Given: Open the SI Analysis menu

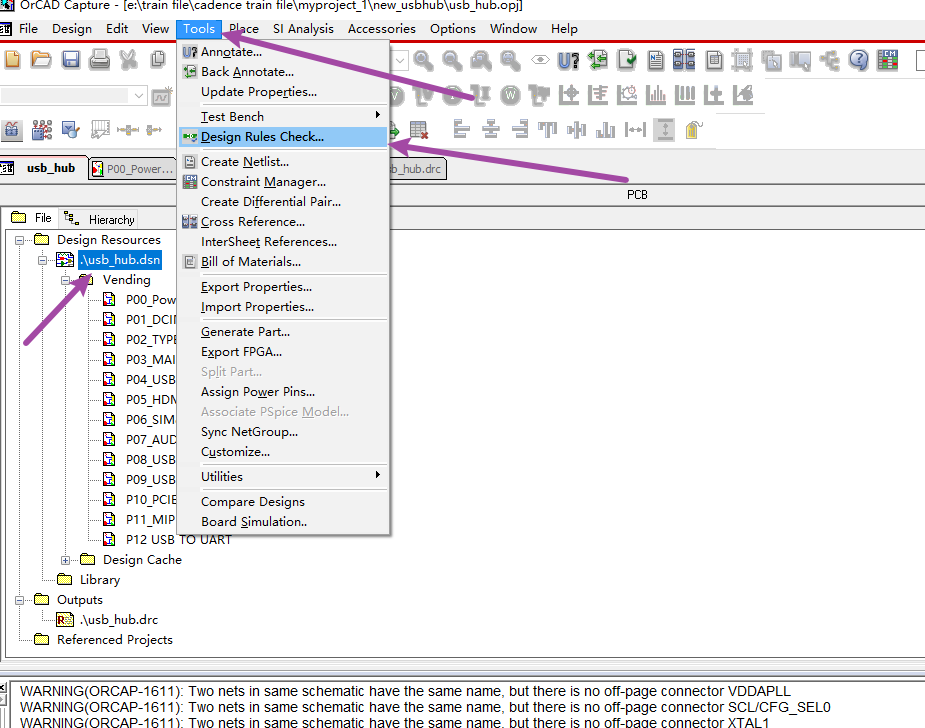Looking at the screenshot, I should pos(303,29).
